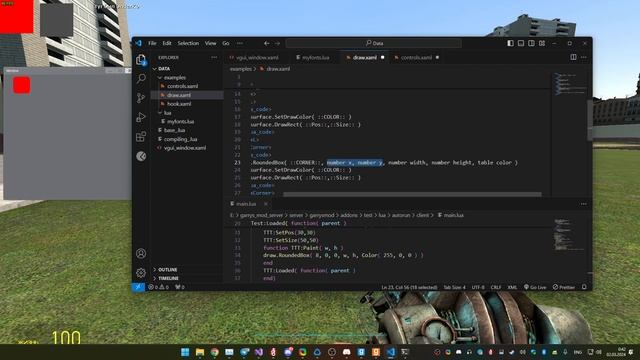The width and height of the screenshot is (640, 360).
Task: Open the Extensions view
Action: click(x=141, y=136)
